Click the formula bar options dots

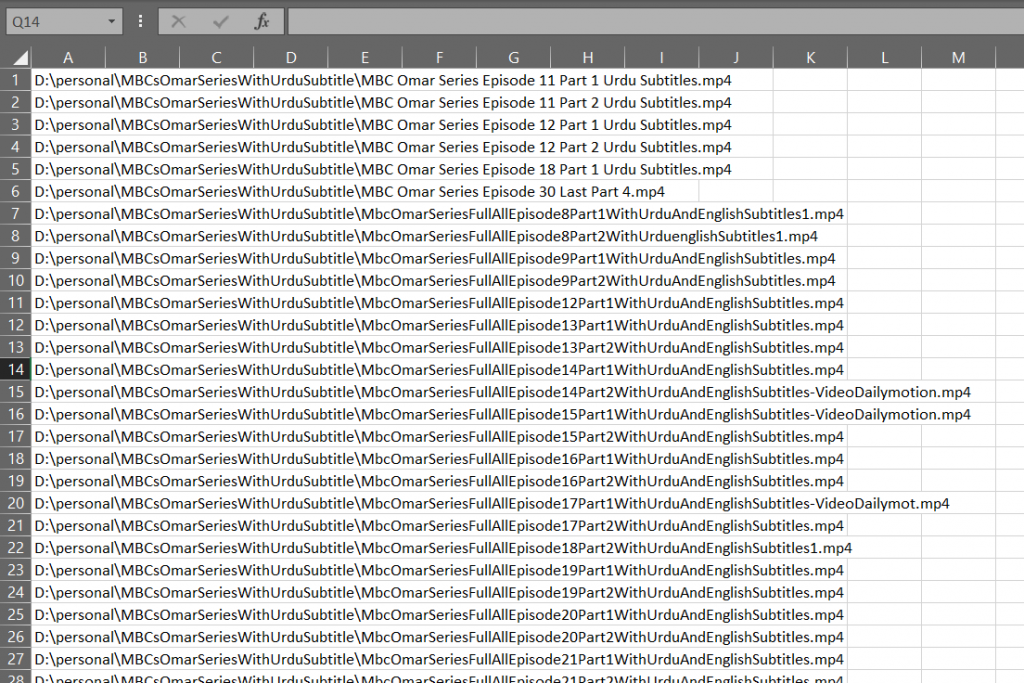click(x=140, y=22)
